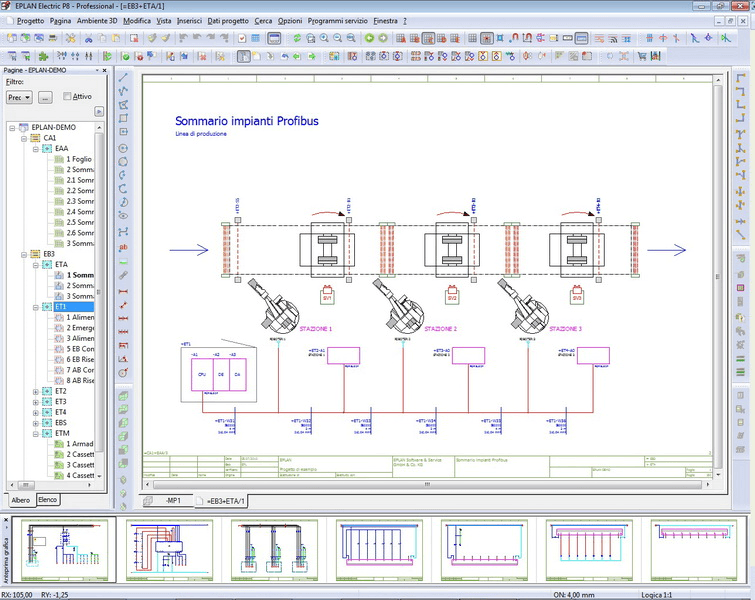The height and width of the screenshot is (600, 755).
Task: Click the Print icon in toolbar
Action: [53, 38]
